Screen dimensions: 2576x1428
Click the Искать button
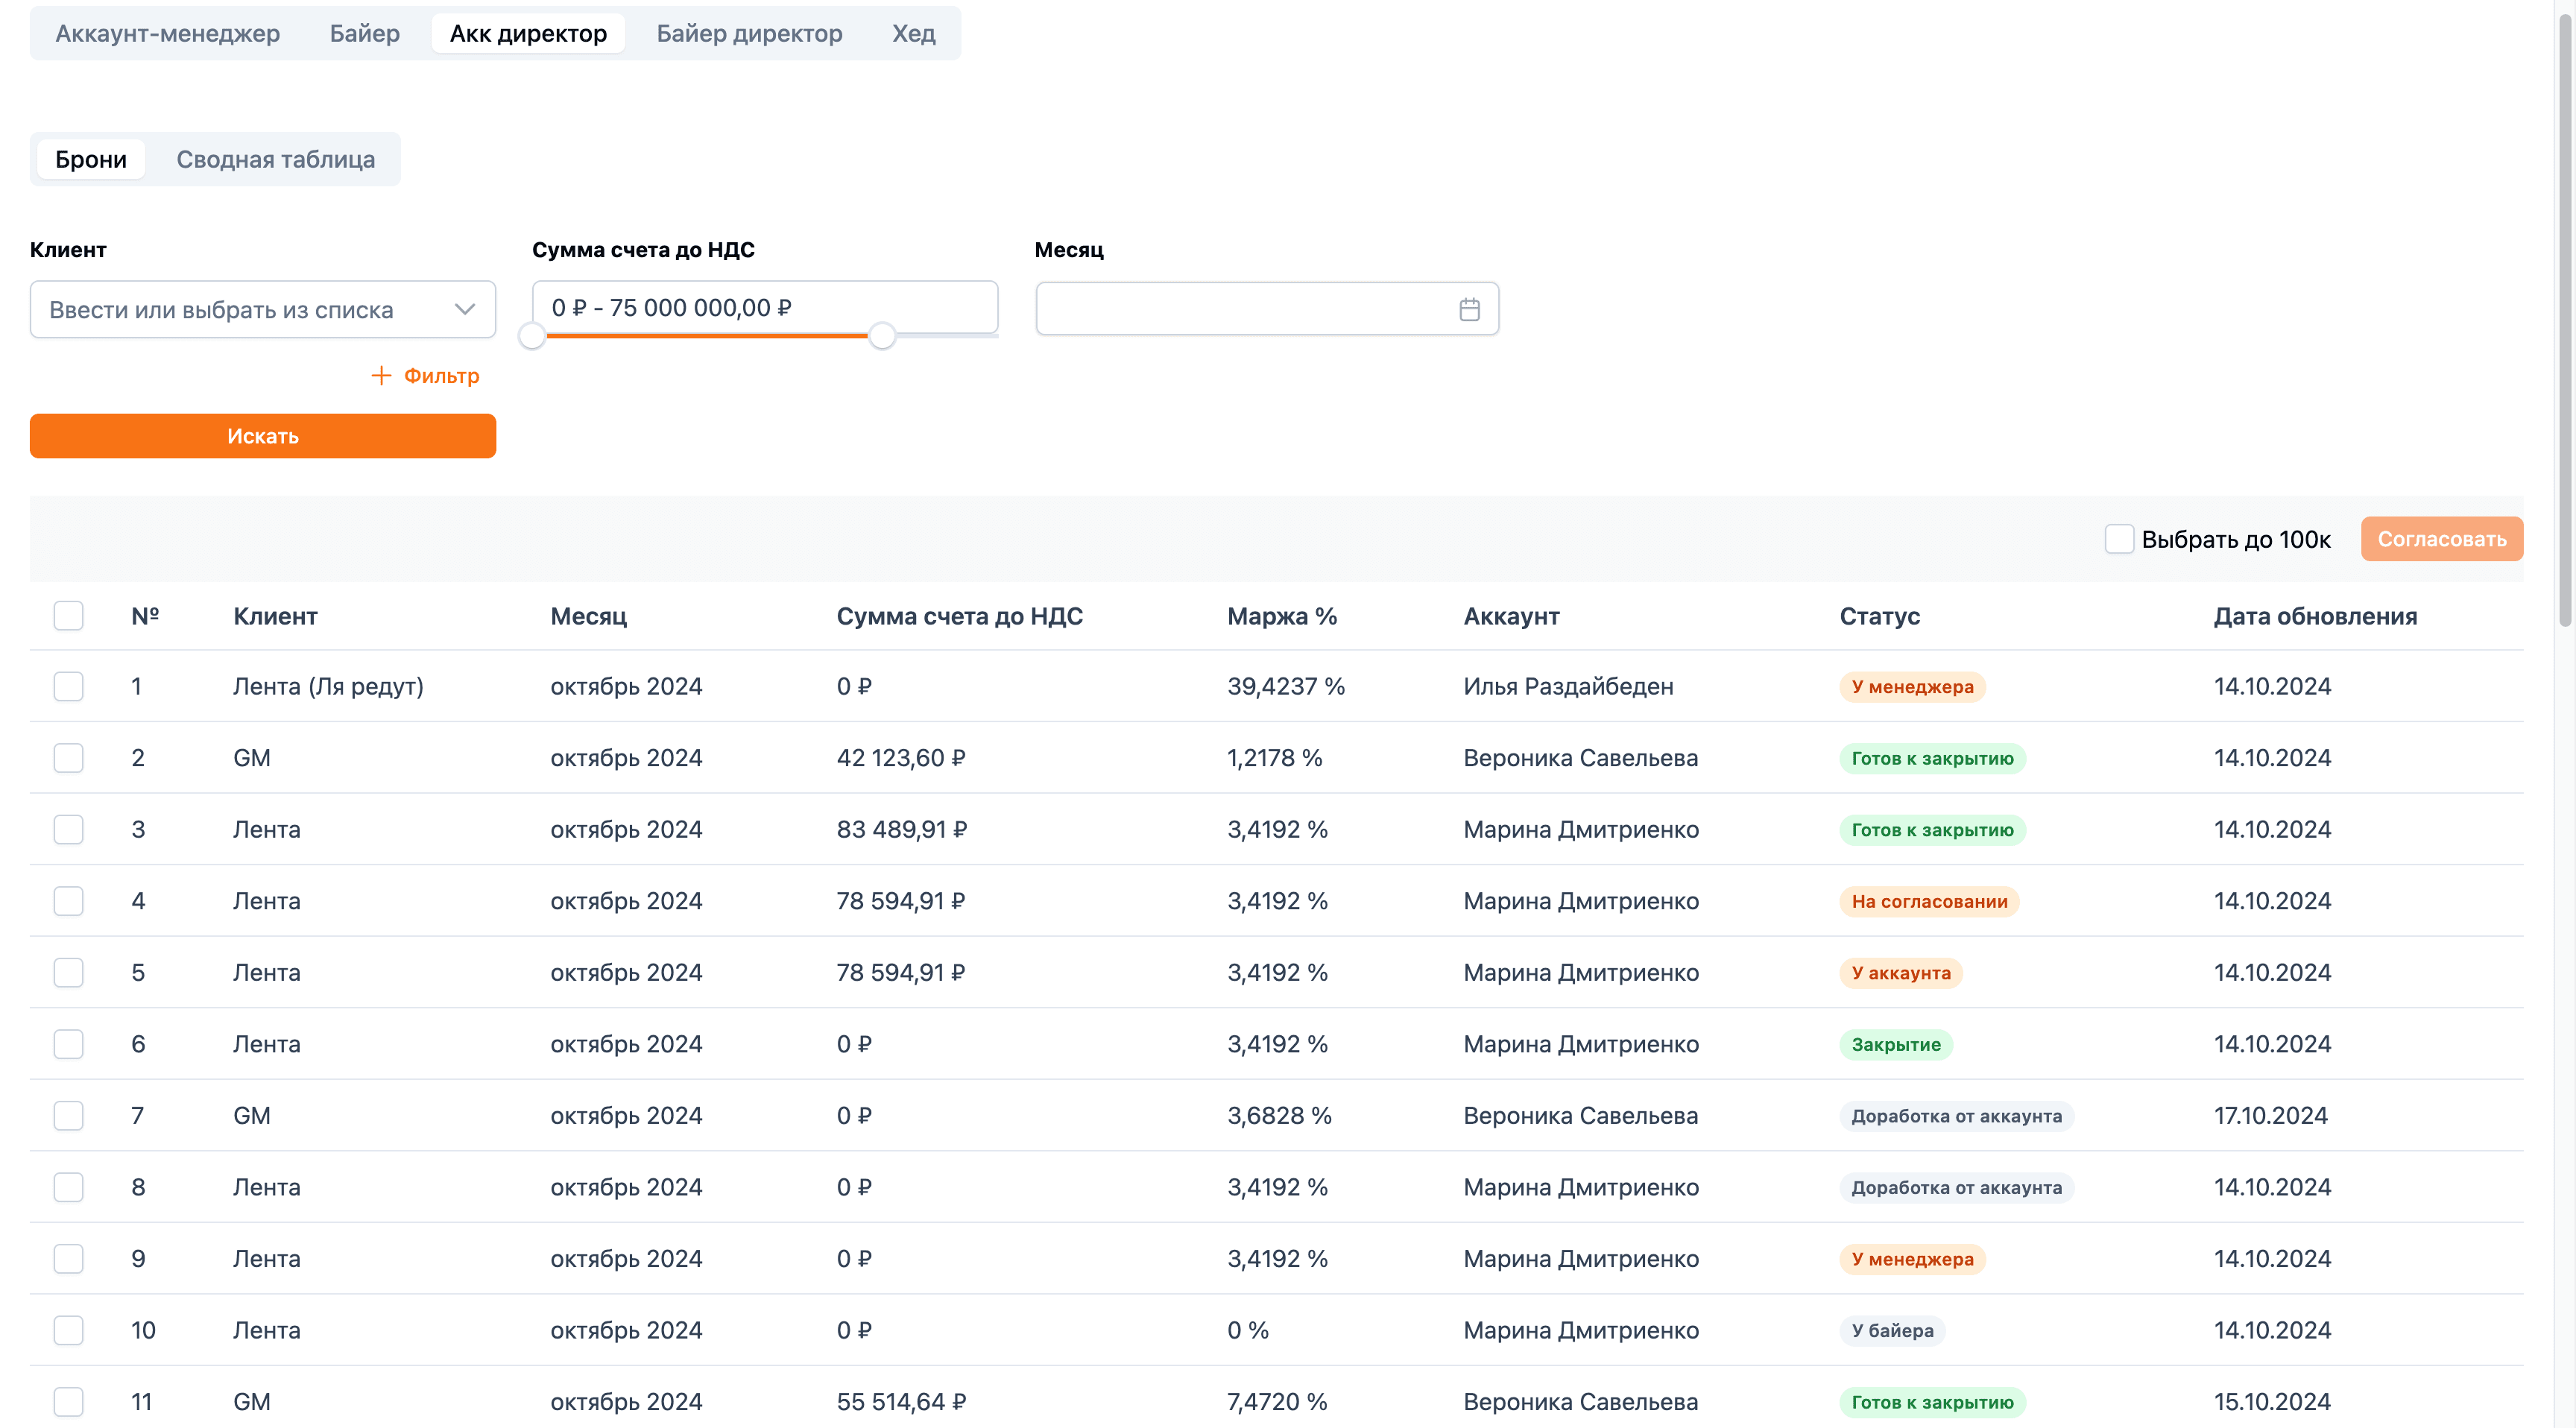tap(263, 436)
